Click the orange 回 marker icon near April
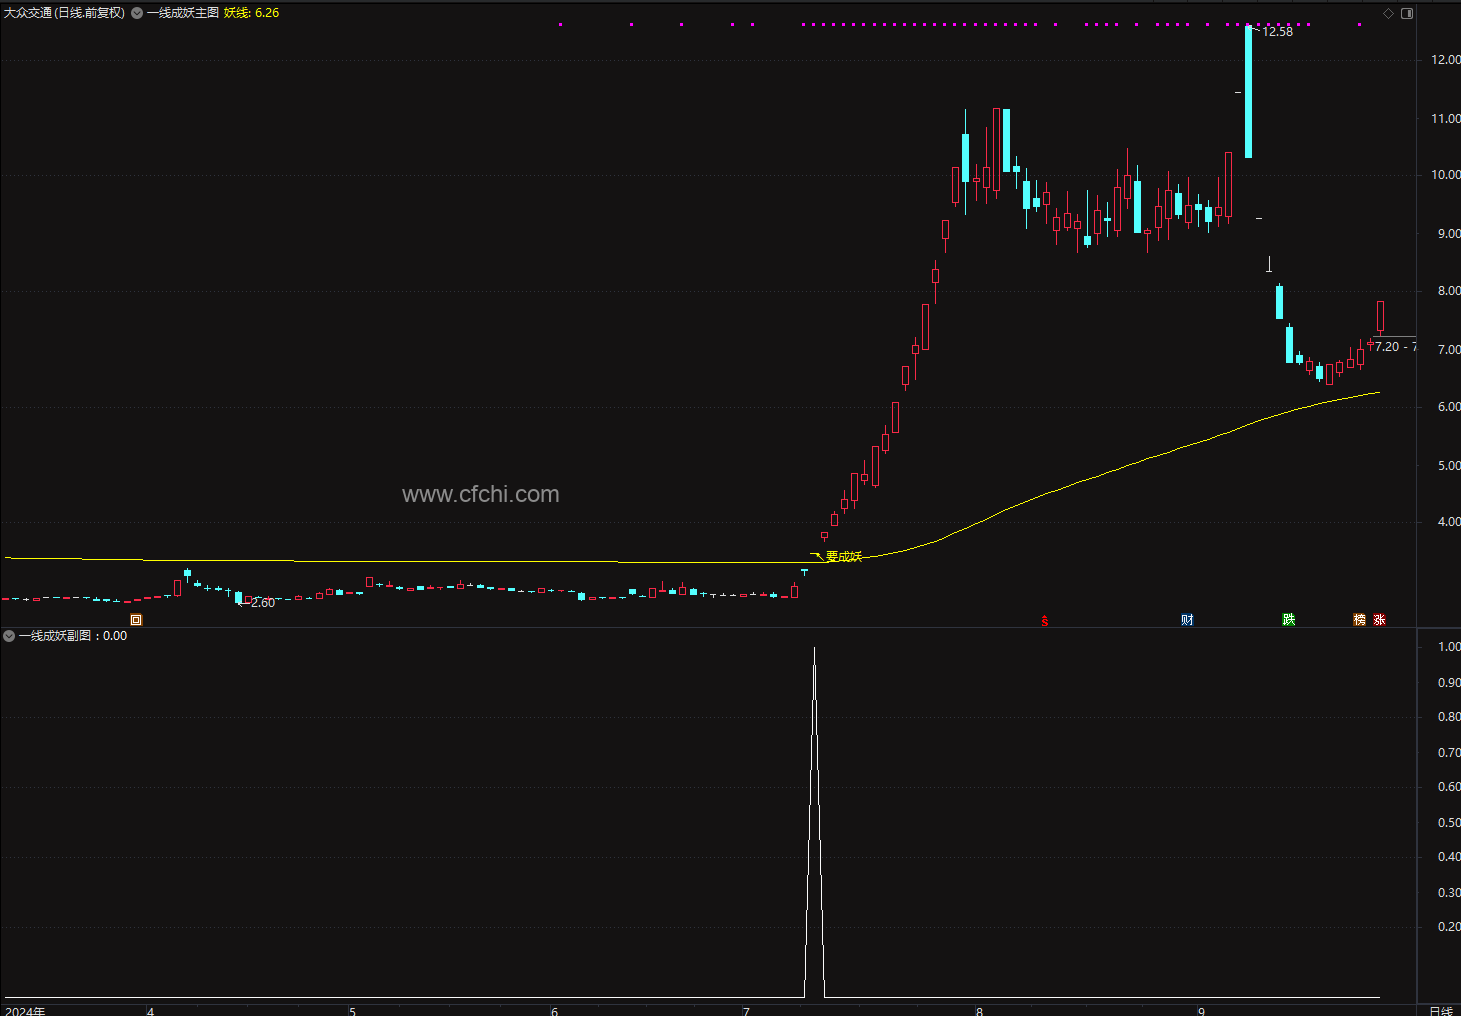The height and width of the screenshot is (1016, 1461). pyautogui.click(x=136, y=620)
